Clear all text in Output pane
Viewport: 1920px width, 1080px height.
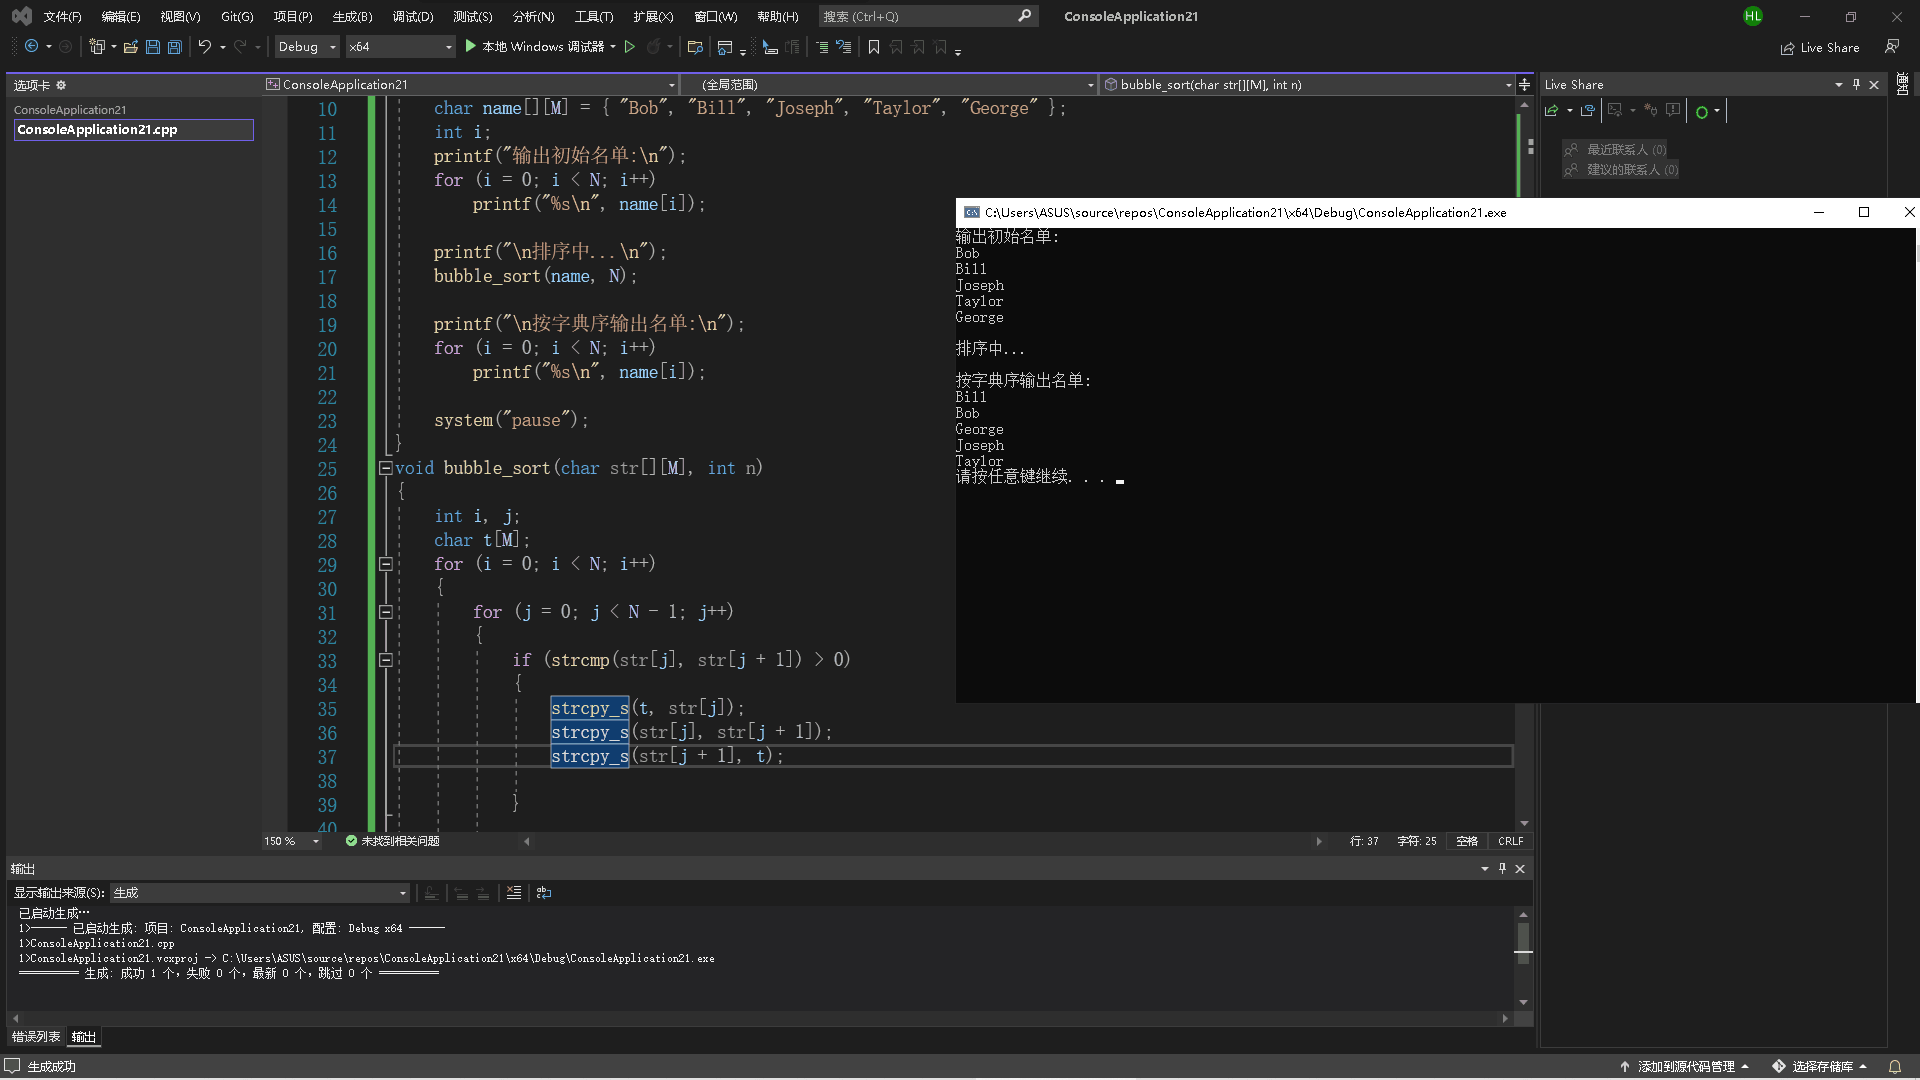click(x=513, y=893)
